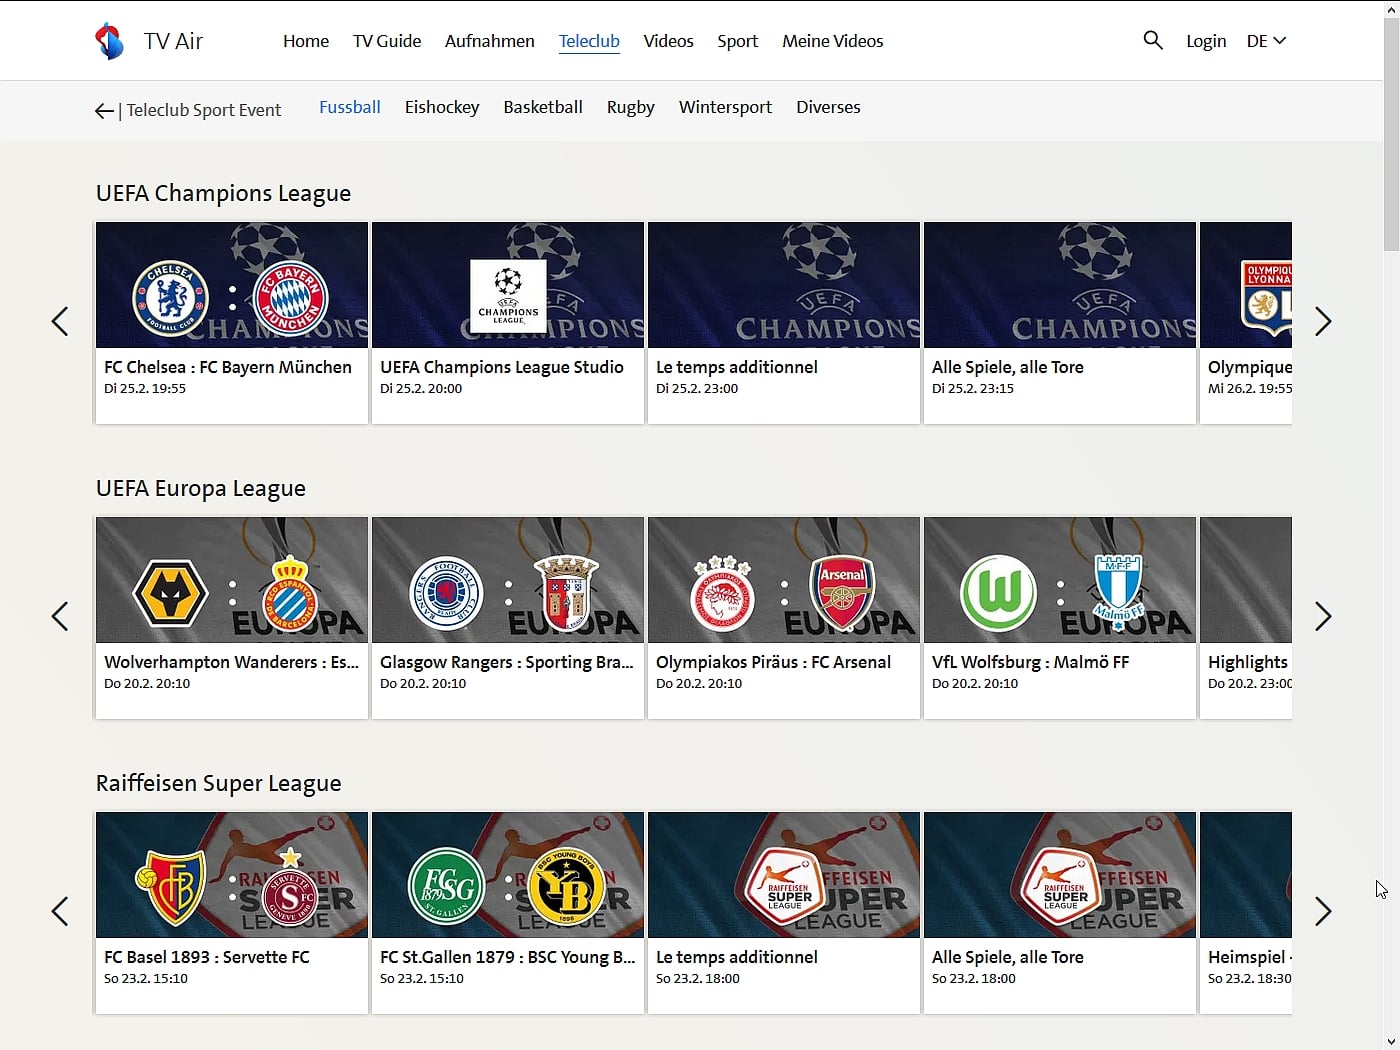
Task: Open the search magnifier icon
Action: (1153, 40)
